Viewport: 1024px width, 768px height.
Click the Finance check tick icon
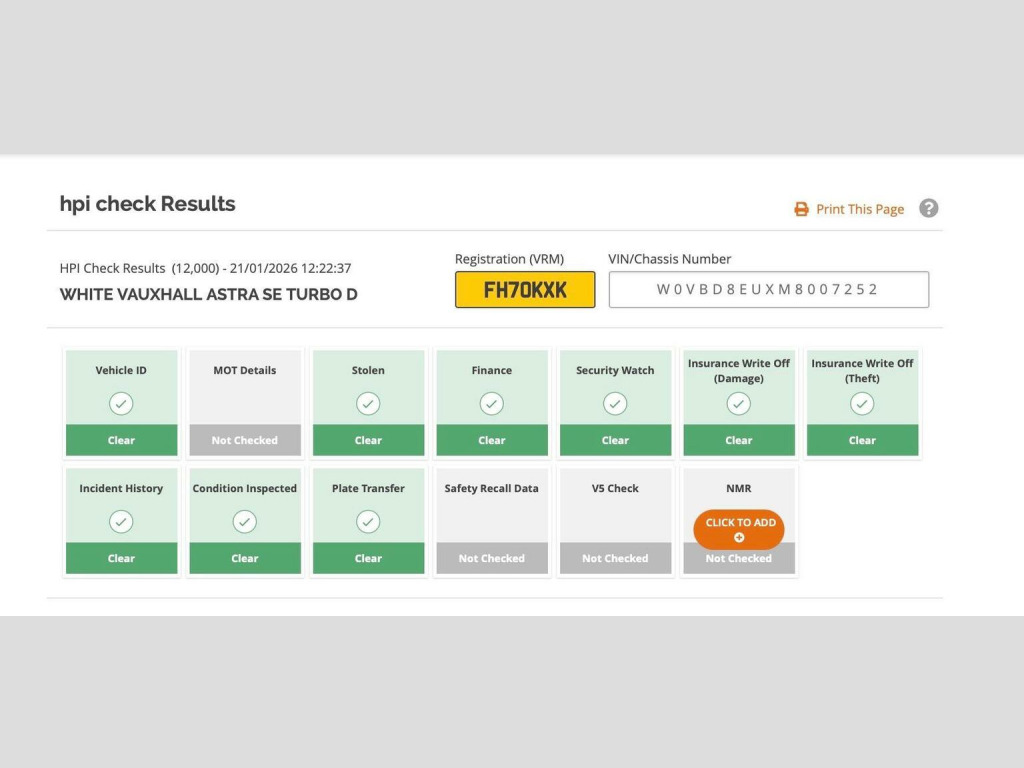click(x=491, y=403)
